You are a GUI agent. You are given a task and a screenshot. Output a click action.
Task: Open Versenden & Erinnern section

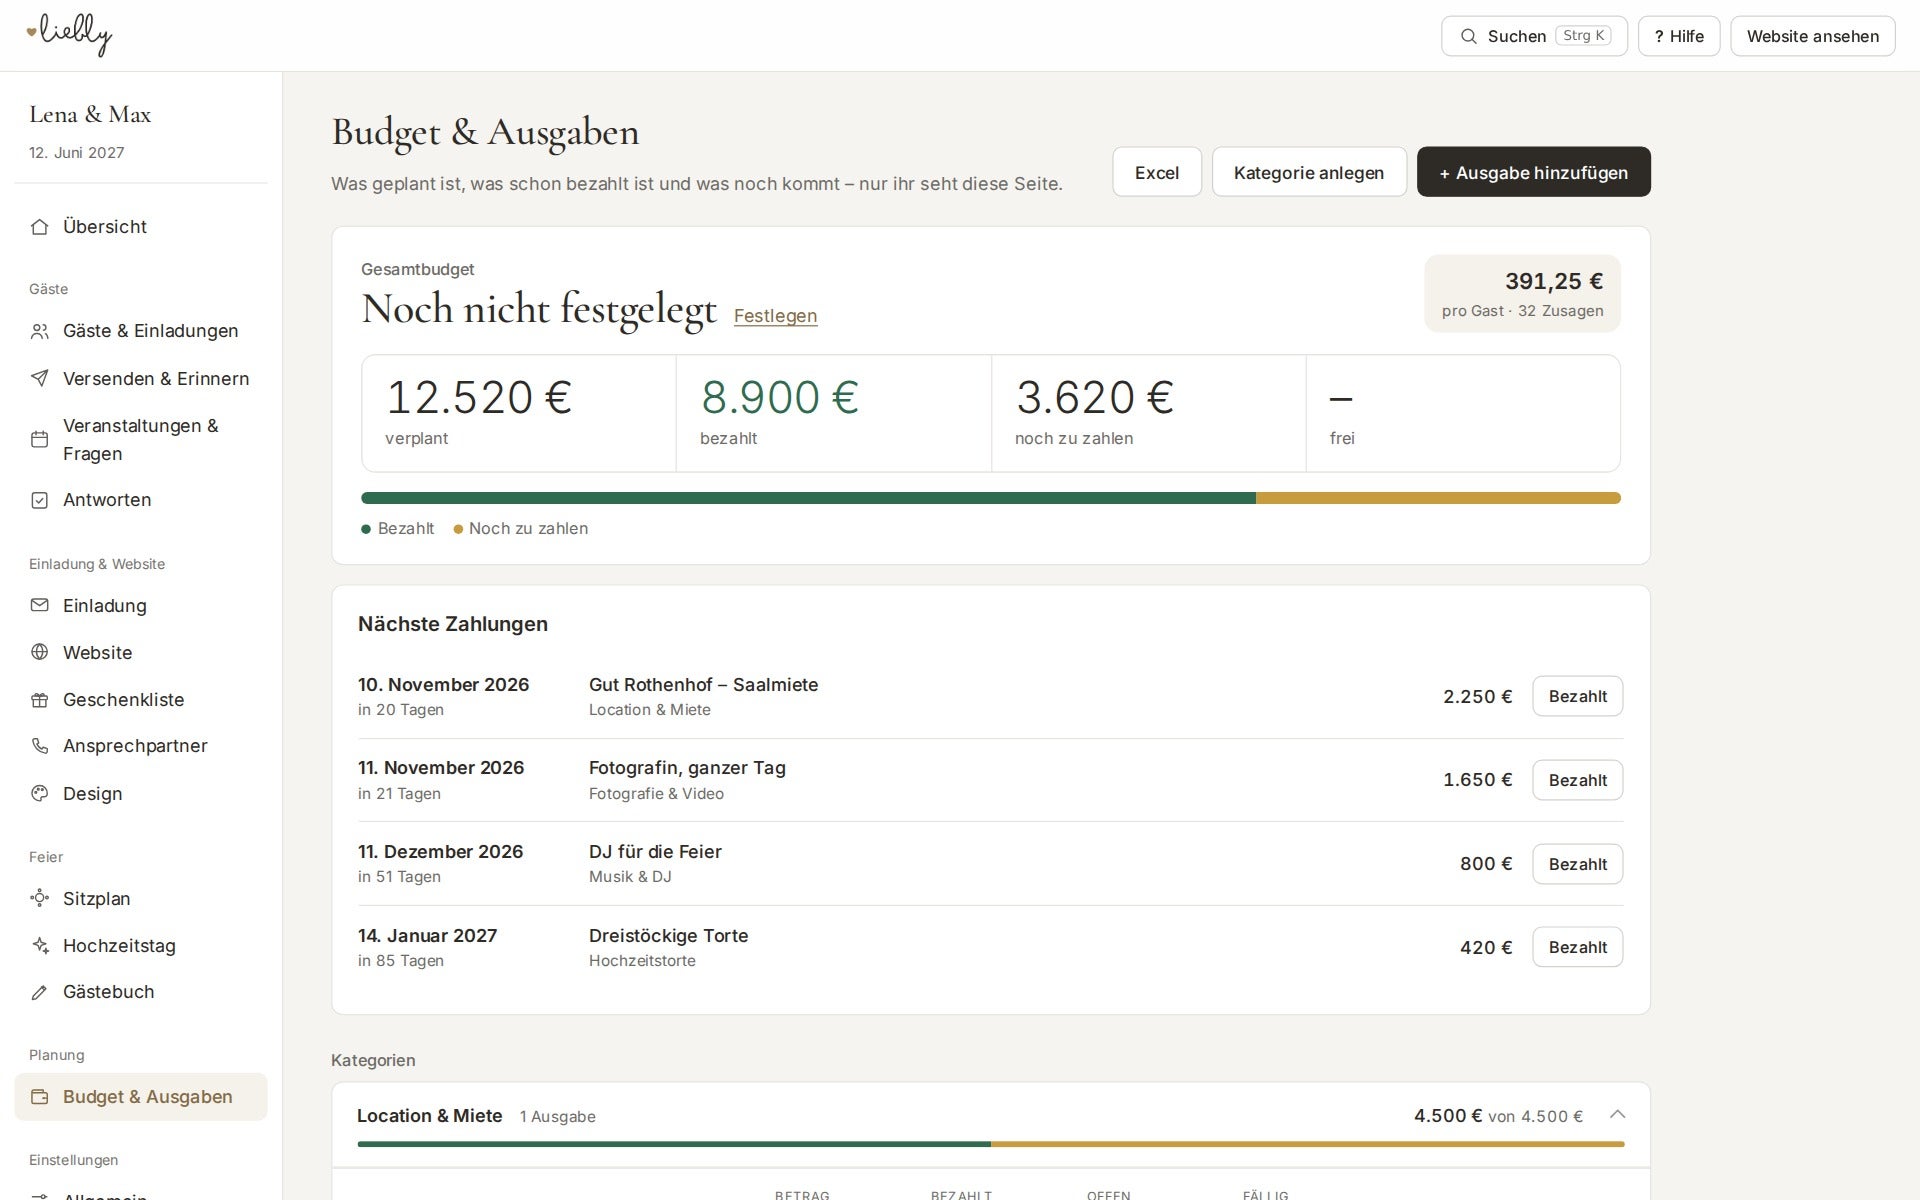pyautogui.click(x=141, y=378)
